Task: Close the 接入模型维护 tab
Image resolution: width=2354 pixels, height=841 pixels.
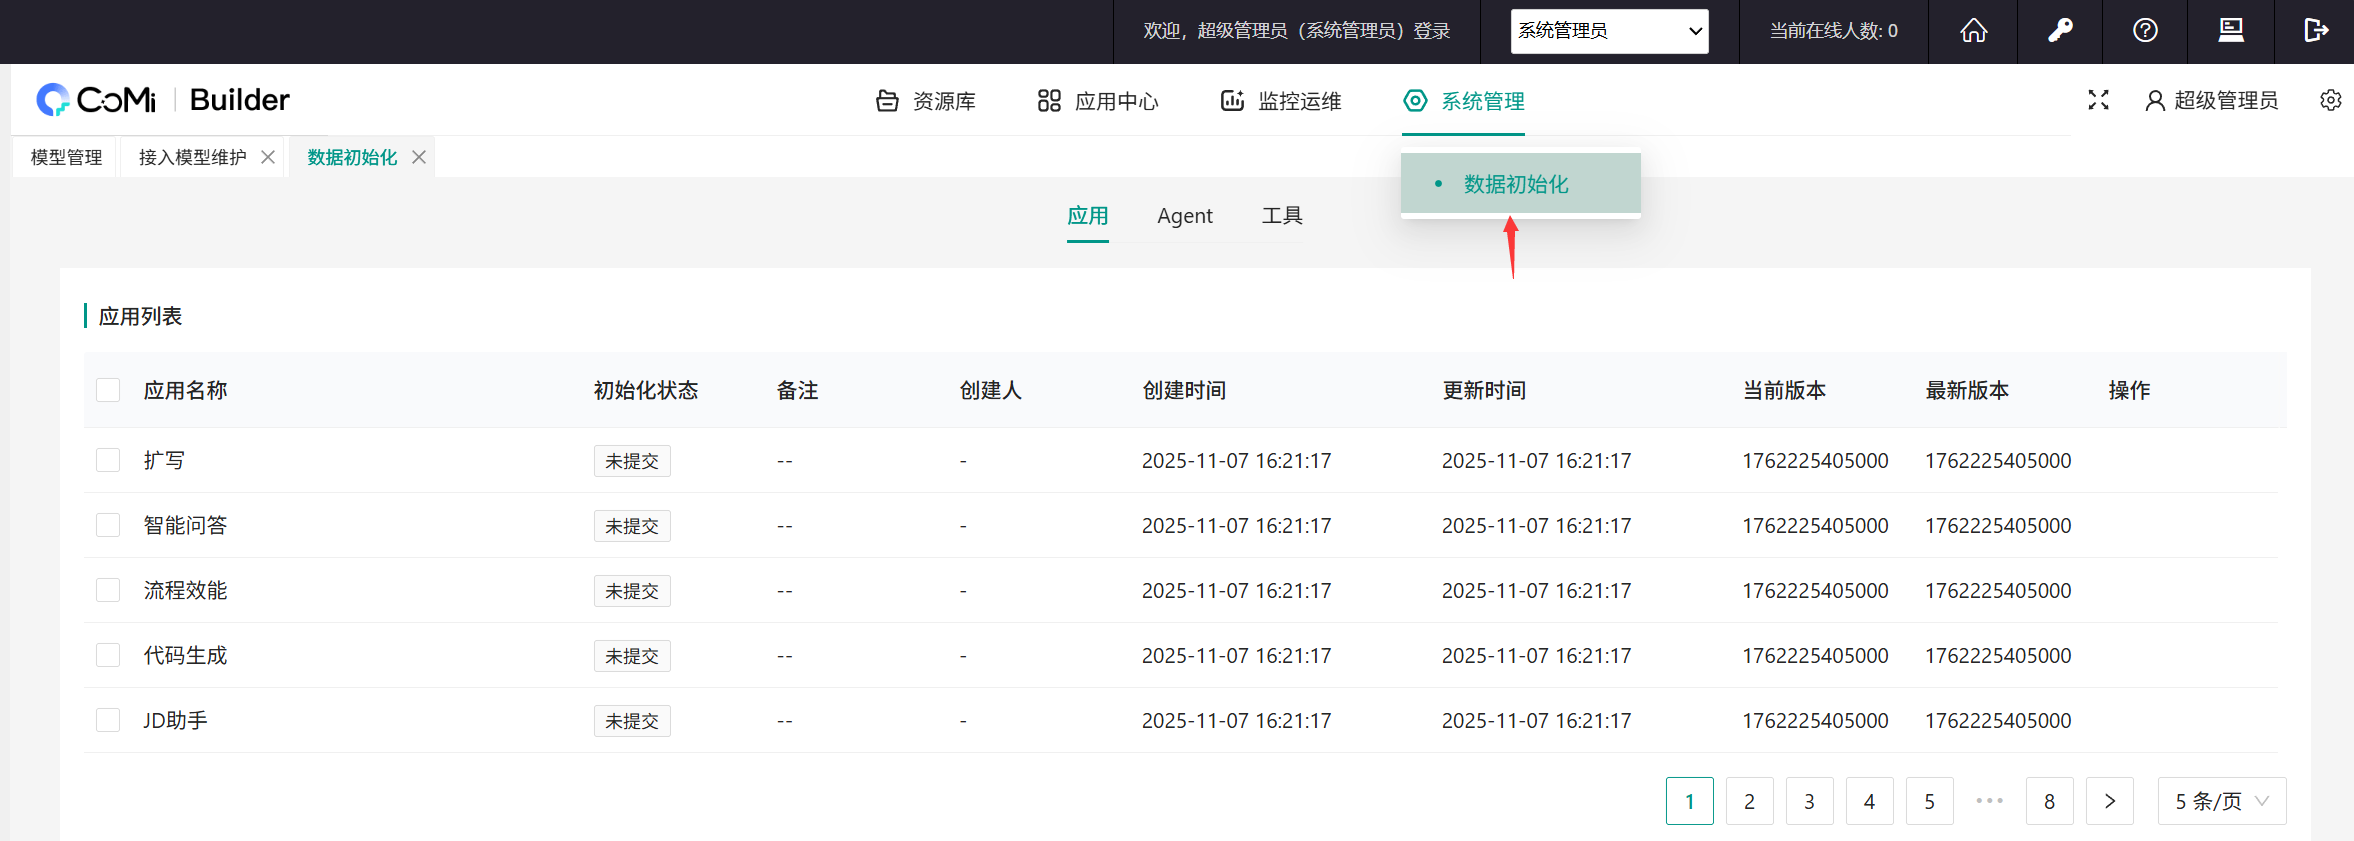Action: [268, 157]
